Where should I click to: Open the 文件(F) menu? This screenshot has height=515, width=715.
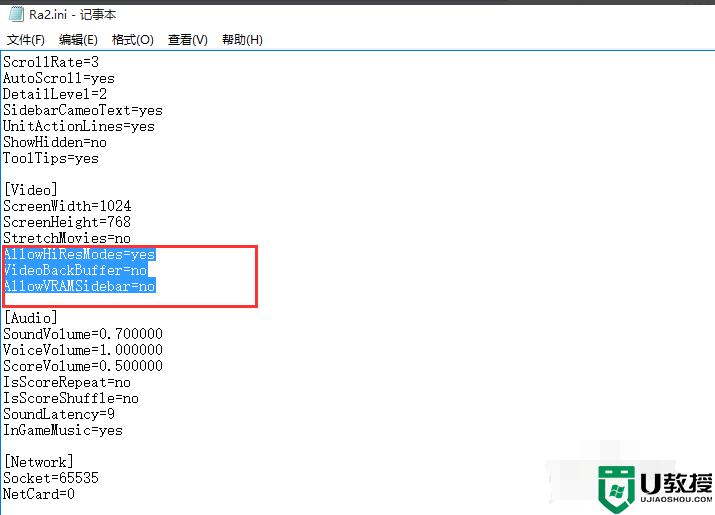click(26, 40)
